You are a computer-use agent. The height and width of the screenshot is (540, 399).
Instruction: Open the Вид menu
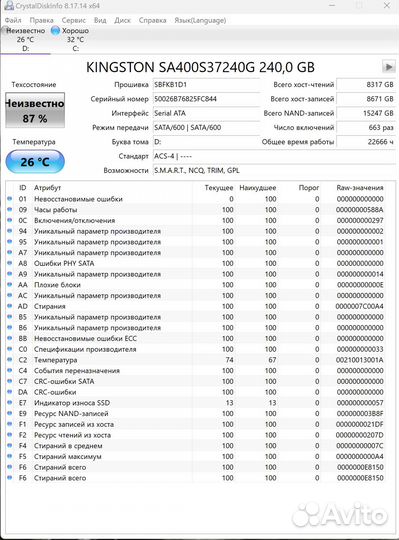tap(100, 20)
